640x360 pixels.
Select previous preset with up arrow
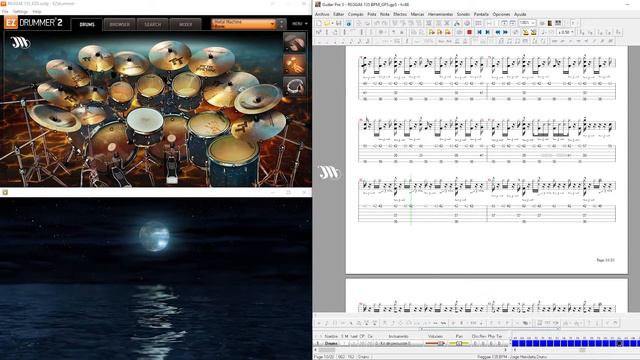[281, 21]
